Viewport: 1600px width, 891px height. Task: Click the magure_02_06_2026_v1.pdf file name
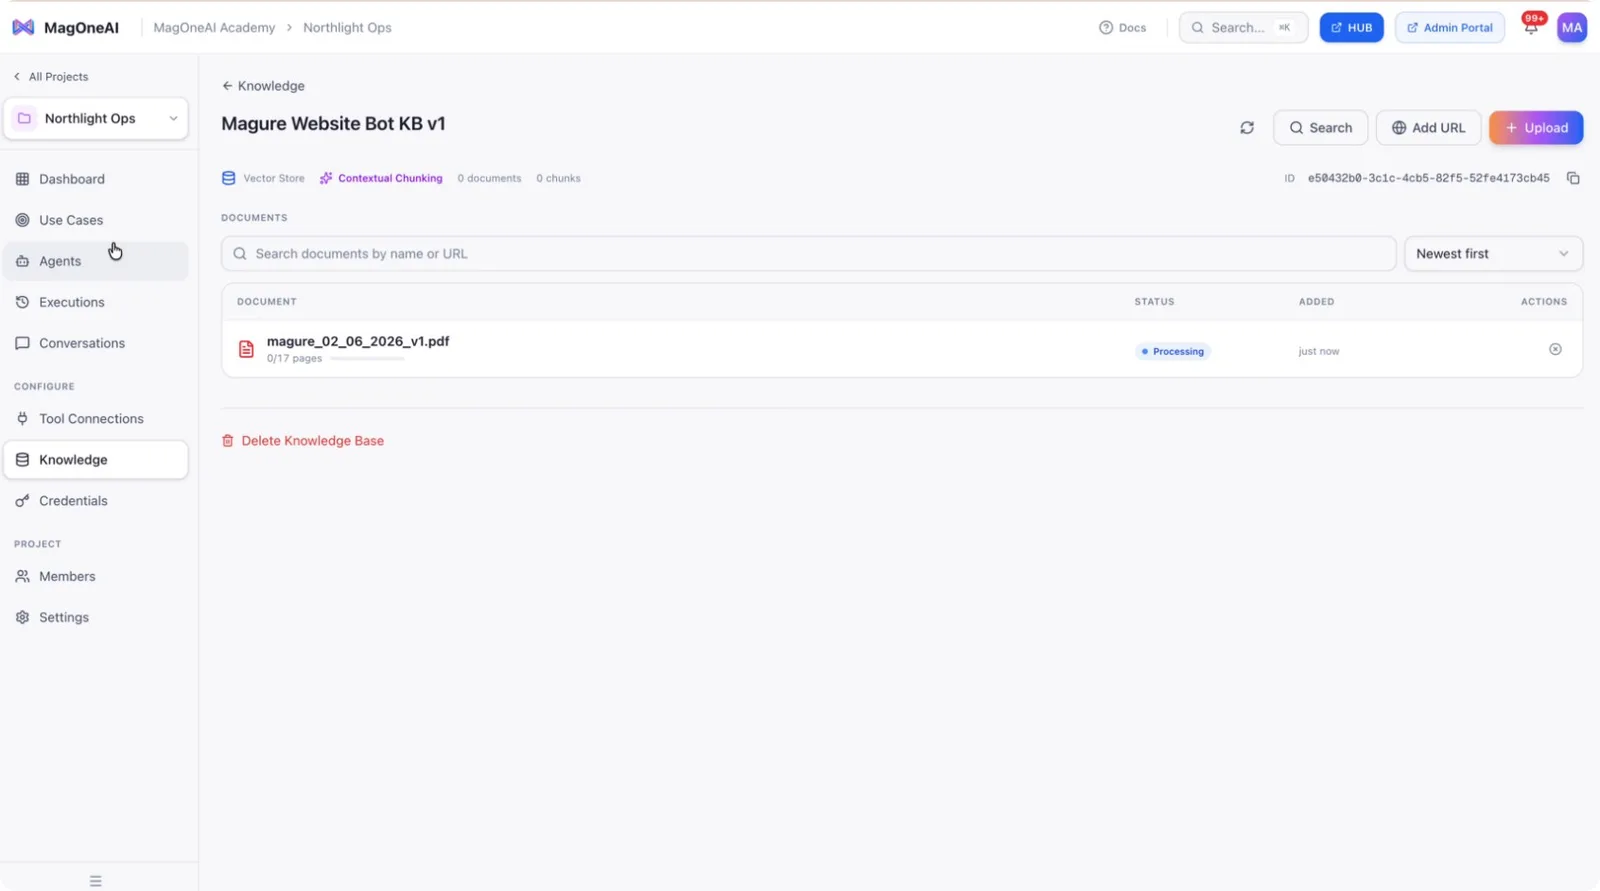(x=358, y=341)
